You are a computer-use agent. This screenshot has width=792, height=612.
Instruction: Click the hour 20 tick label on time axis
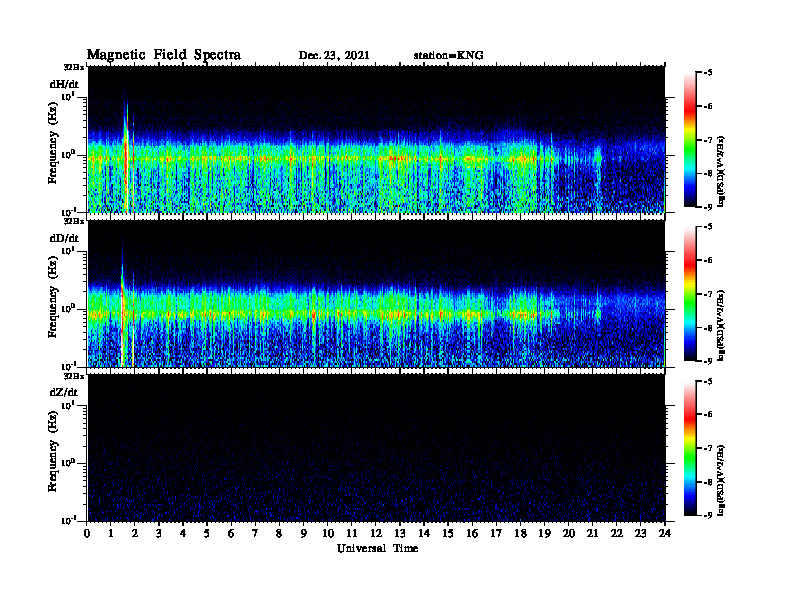tap(569, 533)
